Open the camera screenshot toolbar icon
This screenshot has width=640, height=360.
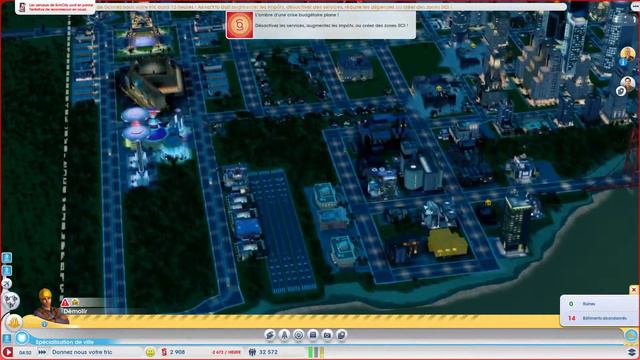click(x=327, y=335)
